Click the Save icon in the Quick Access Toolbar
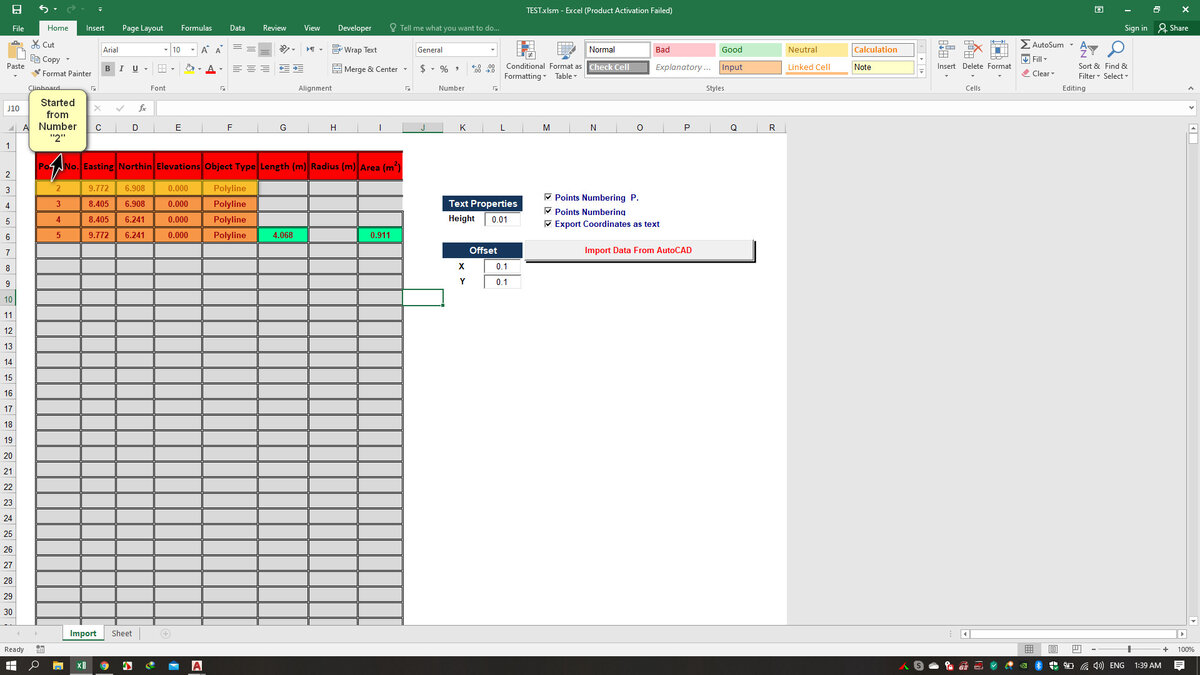Image resolution: width=1200 pixels, height=675 pixels. (18, 10)
